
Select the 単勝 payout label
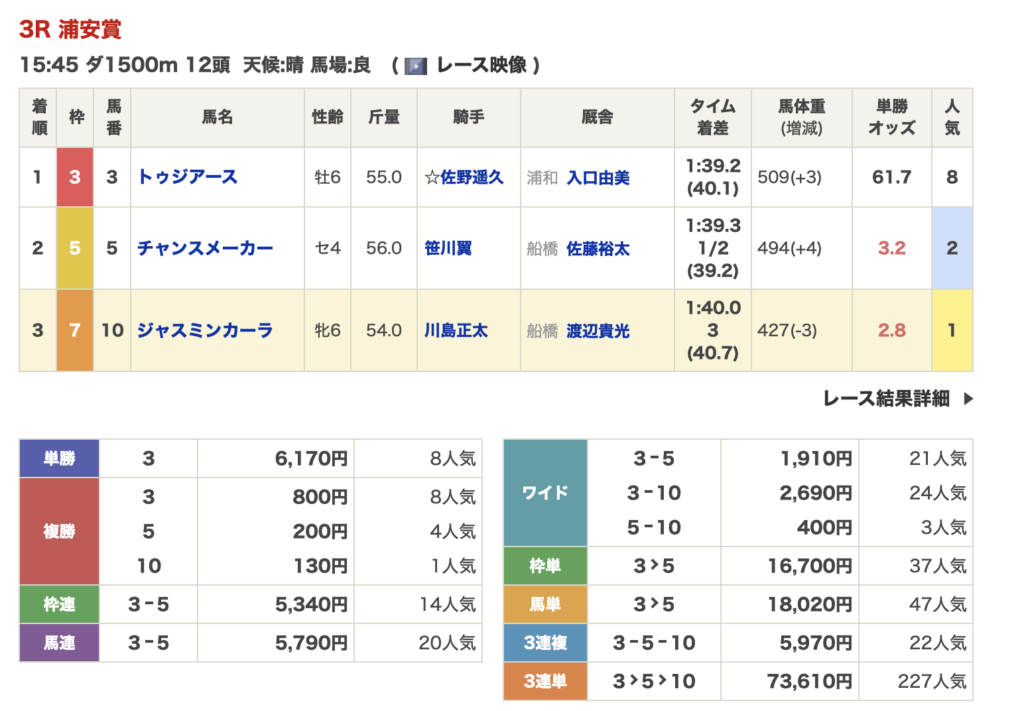point(59,459)
